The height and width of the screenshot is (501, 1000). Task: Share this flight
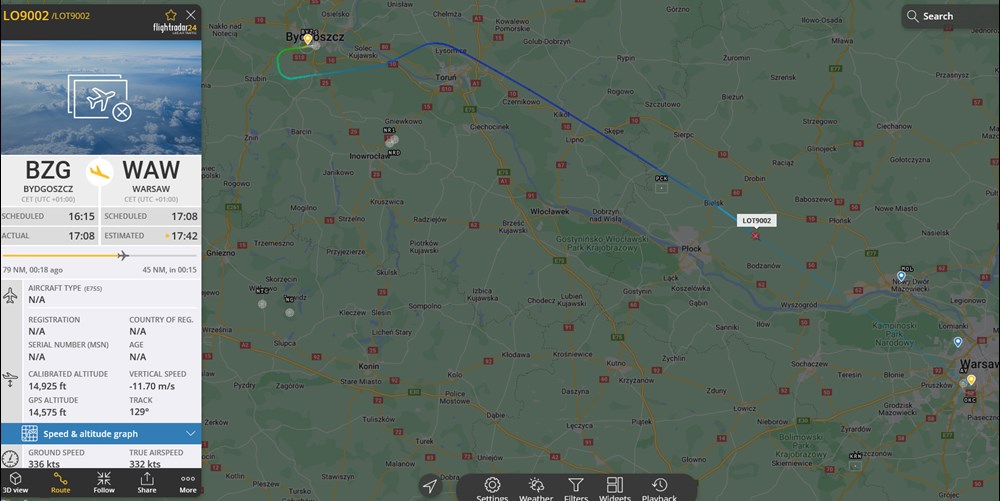click(x=147, y=483)
